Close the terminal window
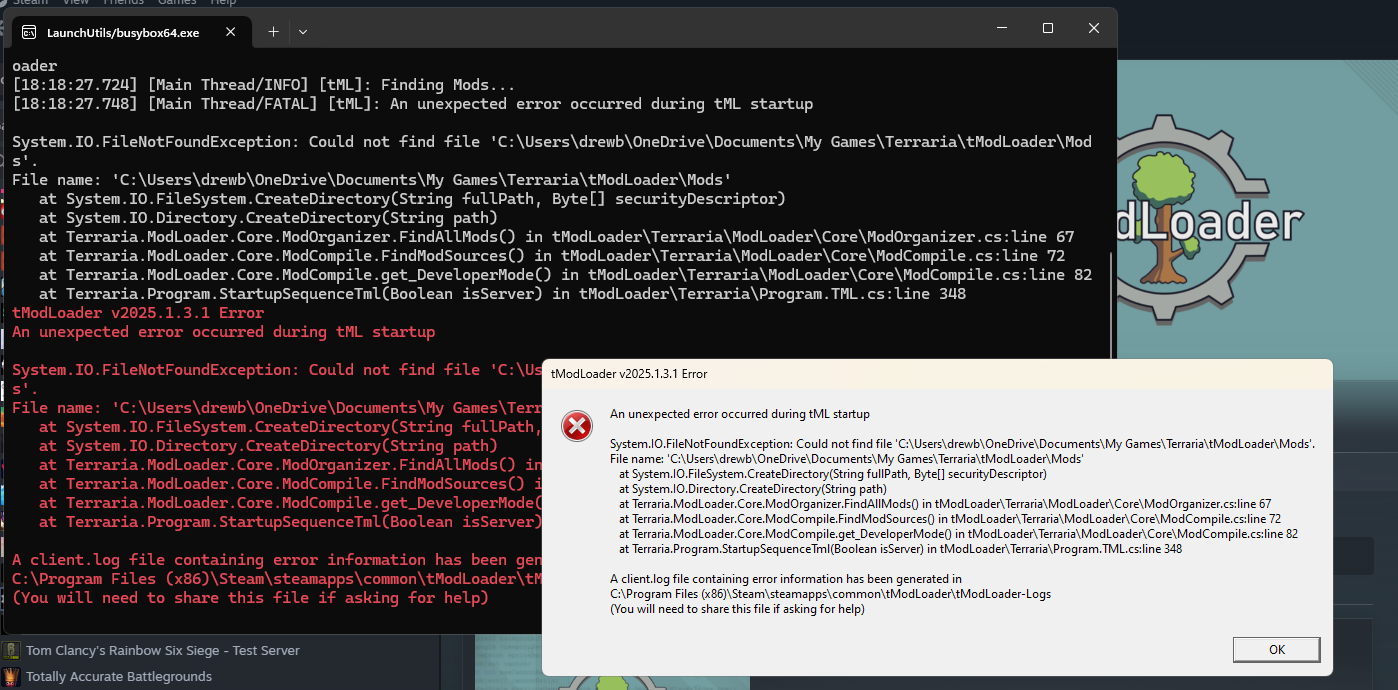1398x690 pixels. tap(1093, 28)
